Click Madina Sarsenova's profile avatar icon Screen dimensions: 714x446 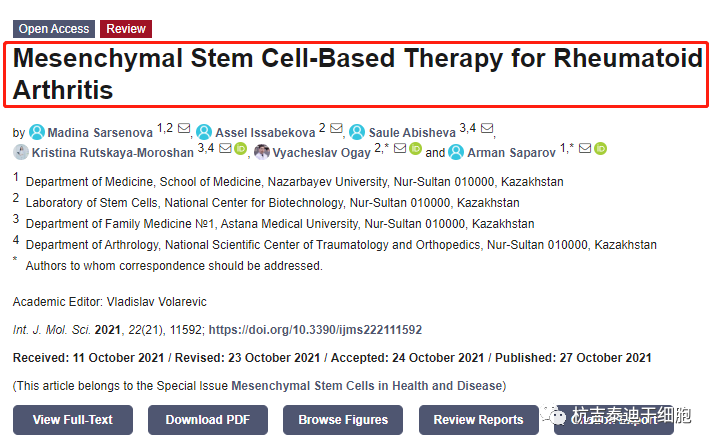(37, 132)
